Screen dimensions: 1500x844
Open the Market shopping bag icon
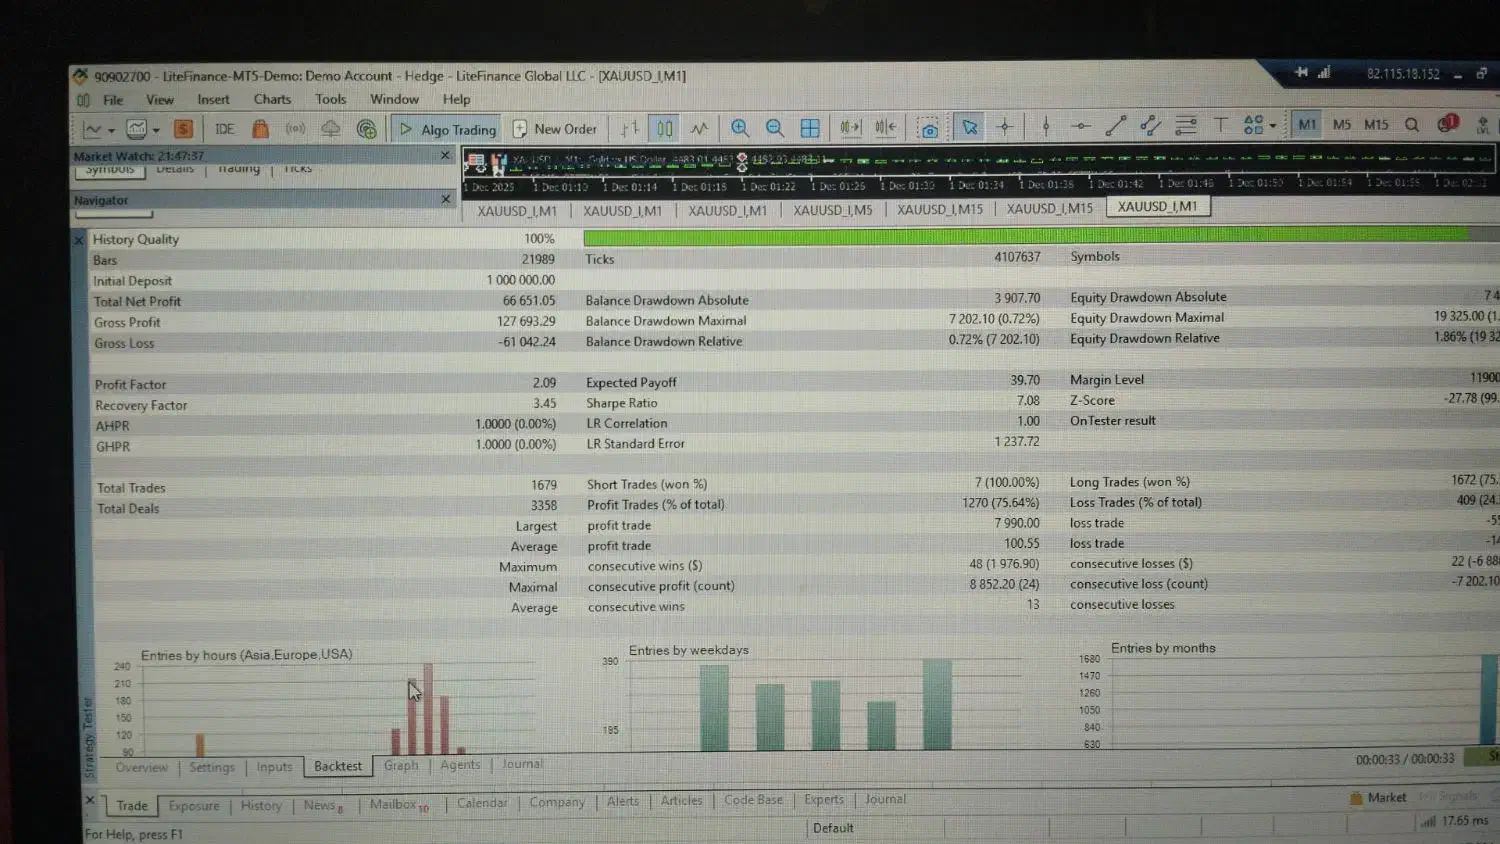260,129
